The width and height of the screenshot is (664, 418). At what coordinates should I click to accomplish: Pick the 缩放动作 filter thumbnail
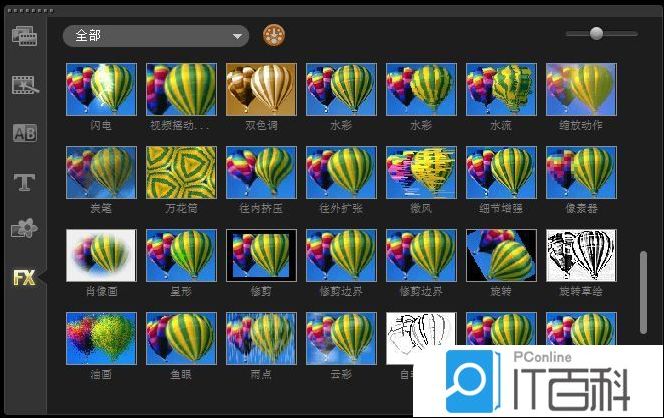581,88
